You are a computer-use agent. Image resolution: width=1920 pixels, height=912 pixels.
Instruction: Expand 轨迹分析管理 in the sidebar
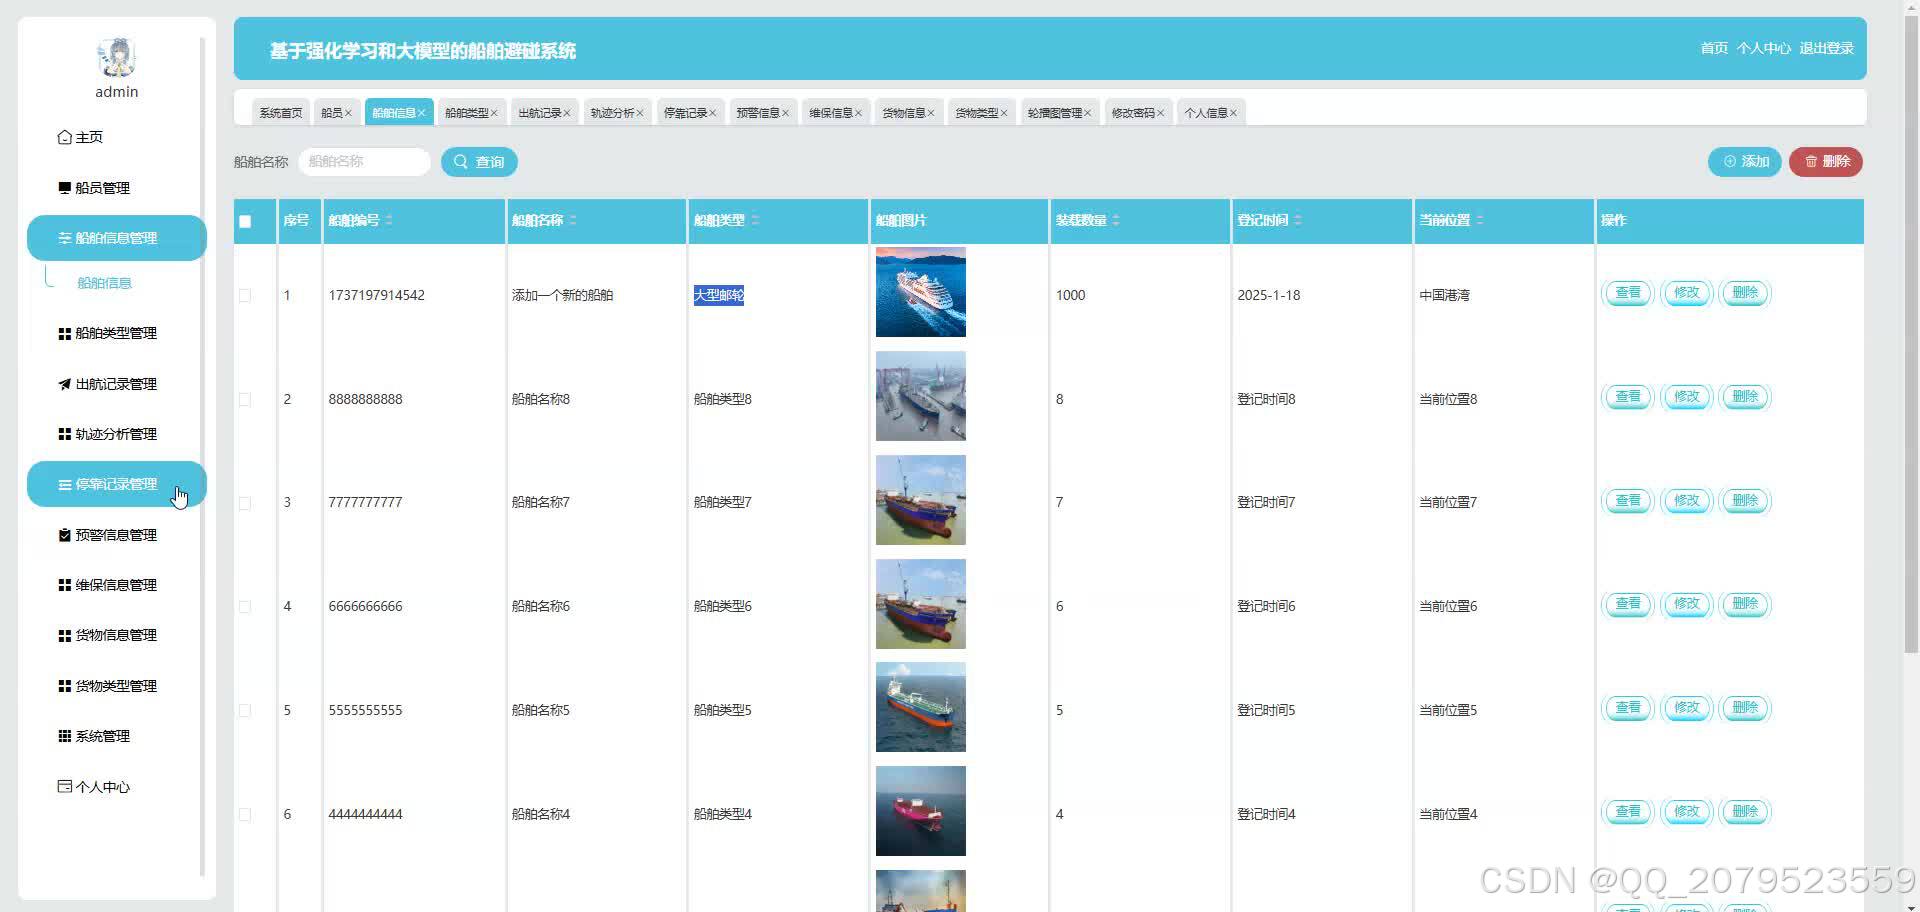[x=107, y=434]
